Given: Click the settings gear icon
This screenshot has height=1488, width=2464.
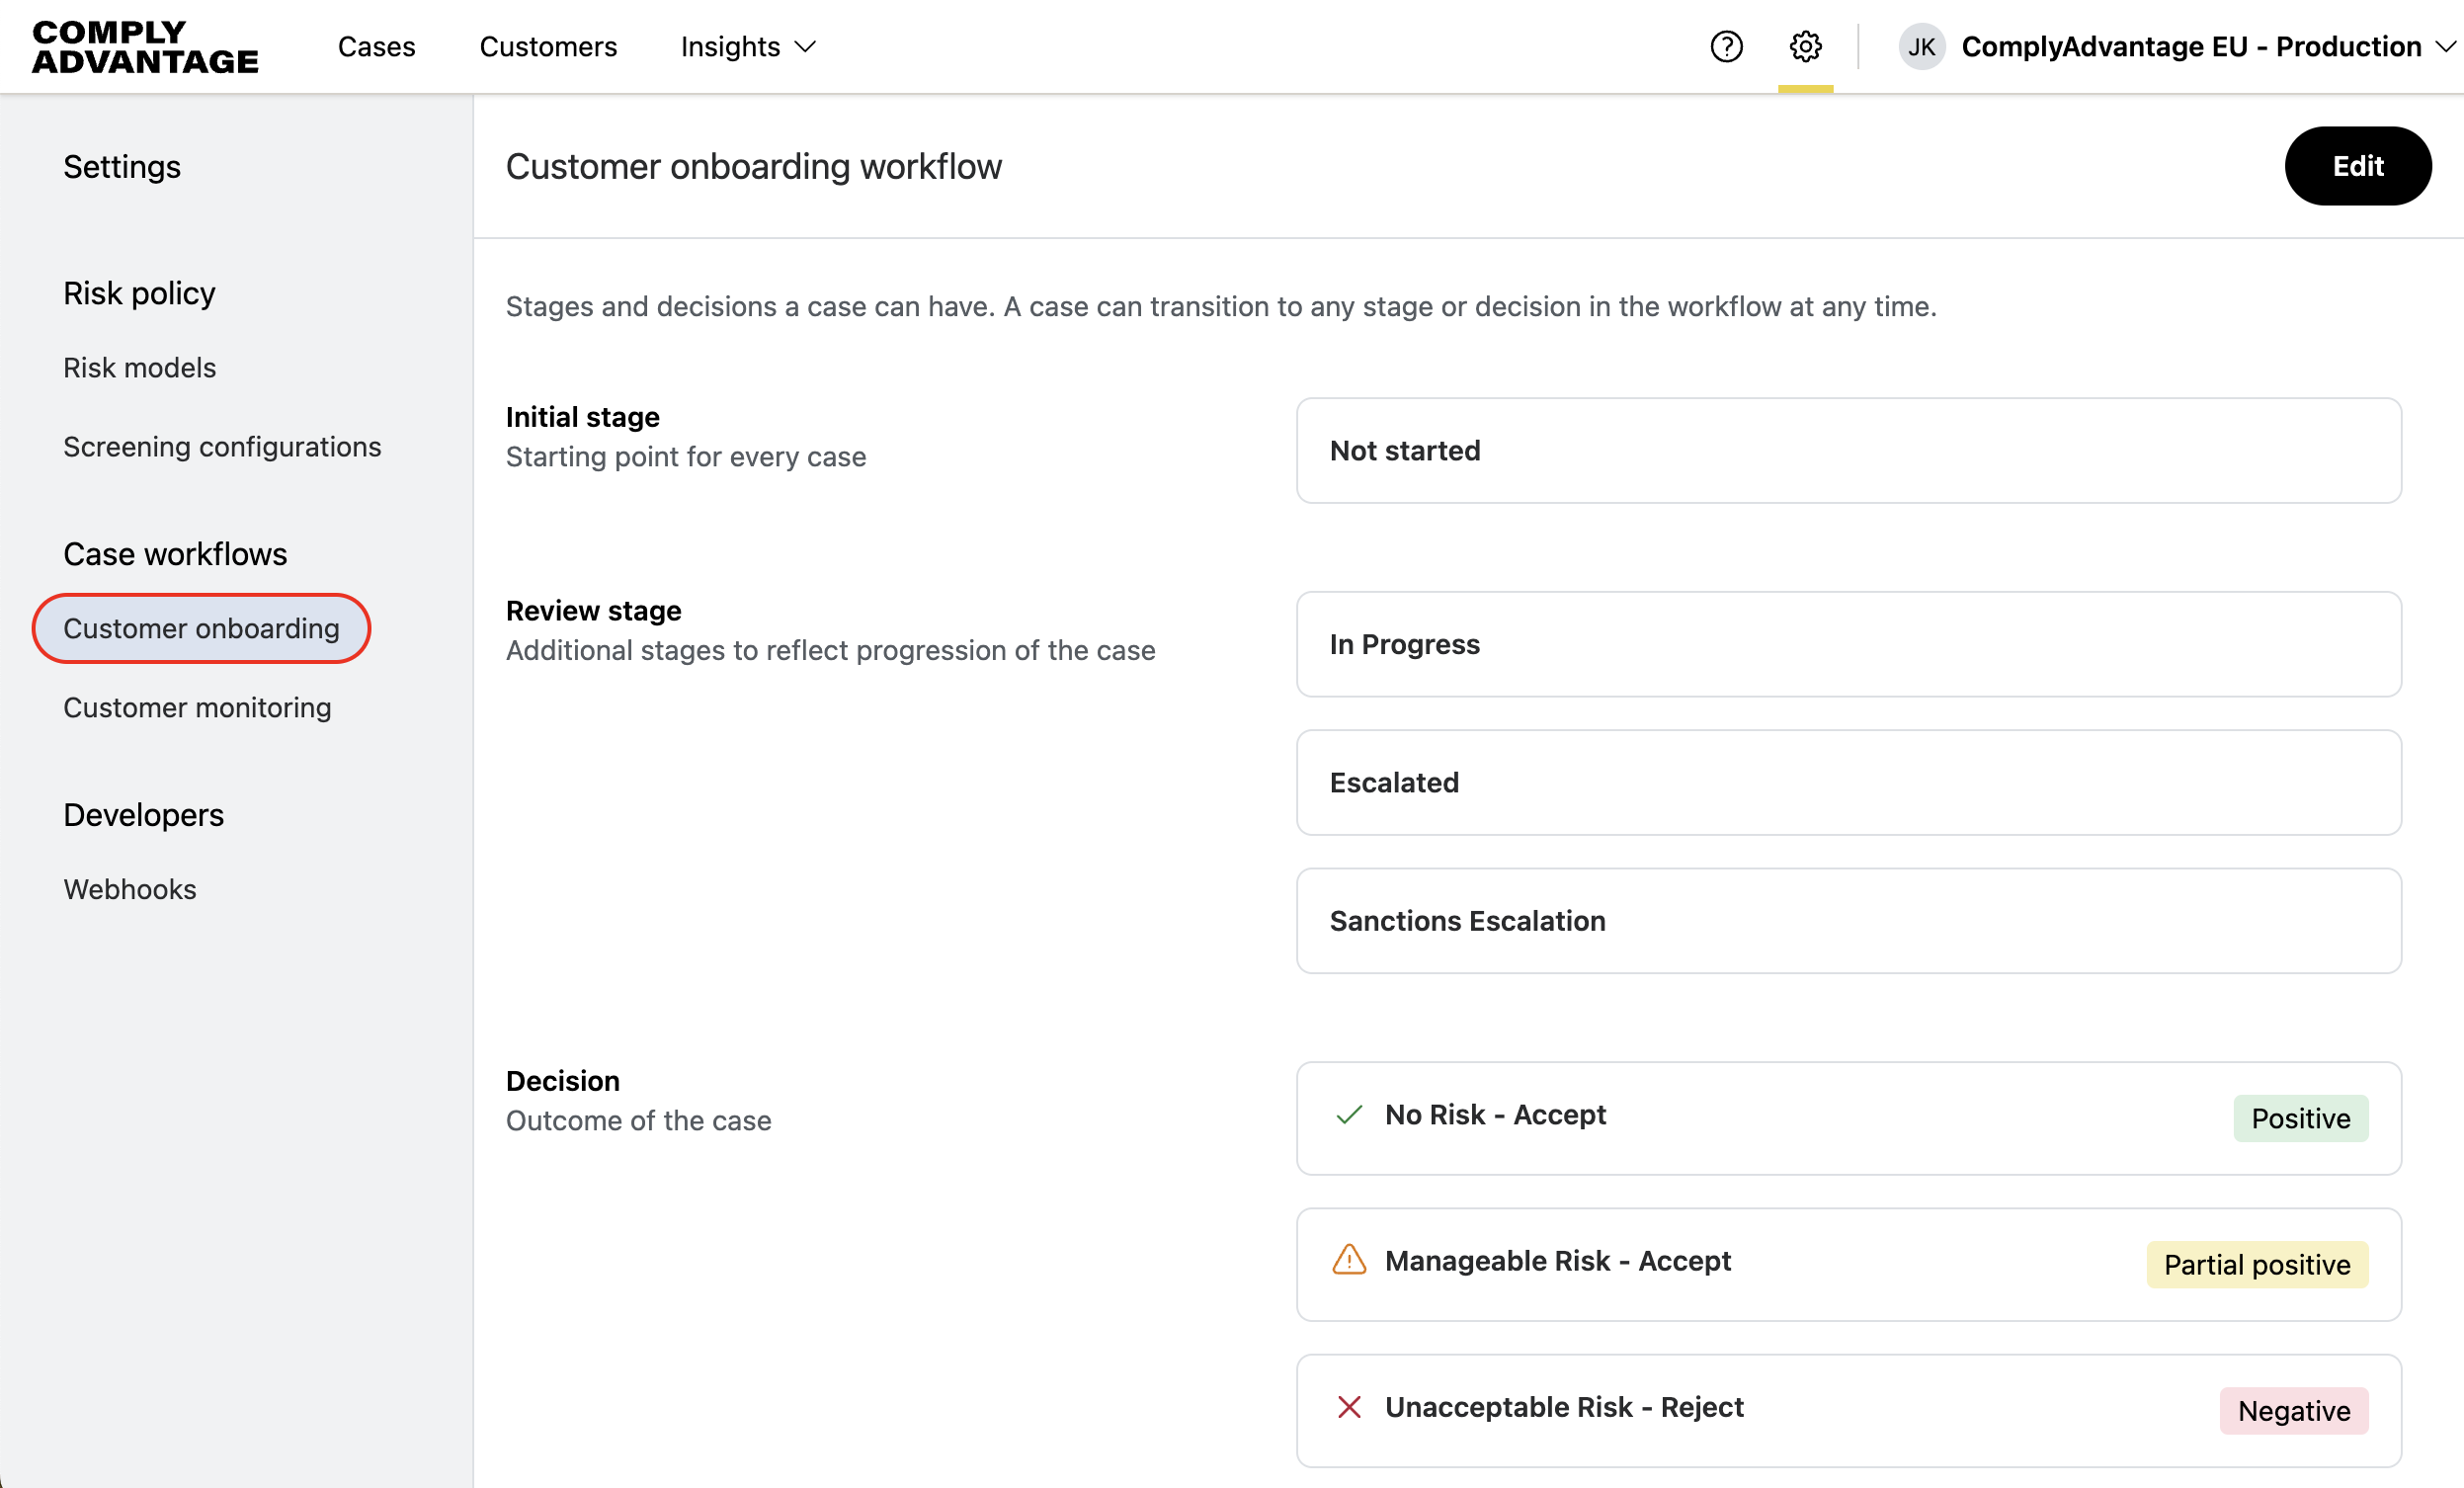Looking at the screenshot, I should tap(1805, 46).
